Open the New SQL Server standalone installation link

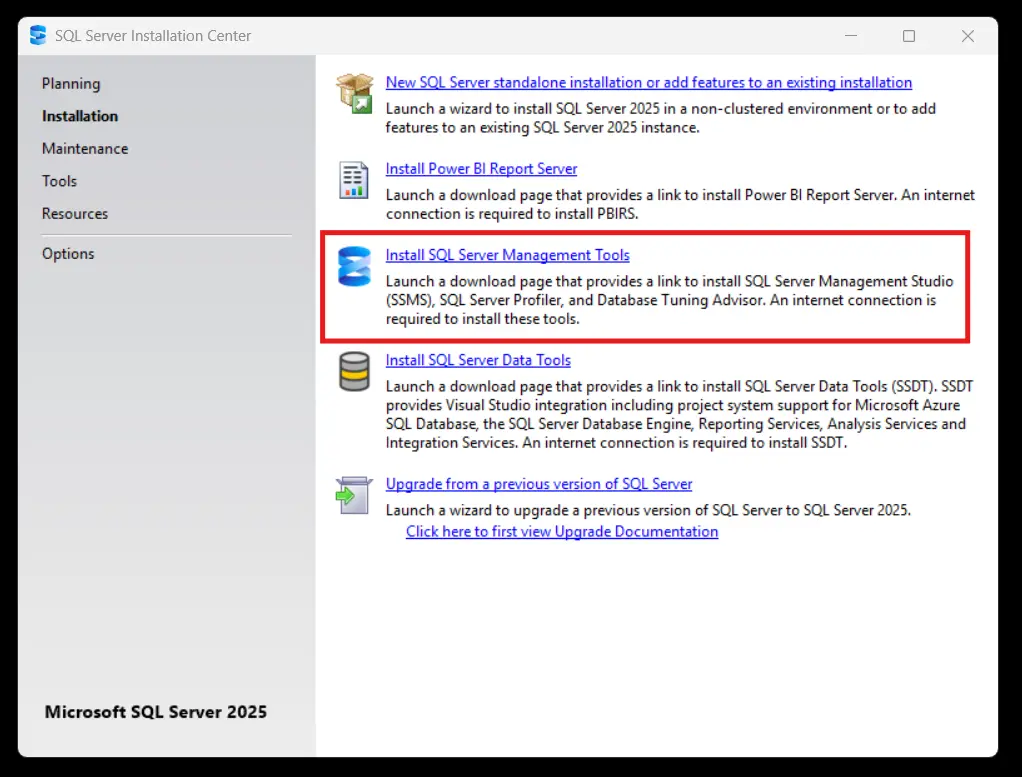(x=648, y=82)
